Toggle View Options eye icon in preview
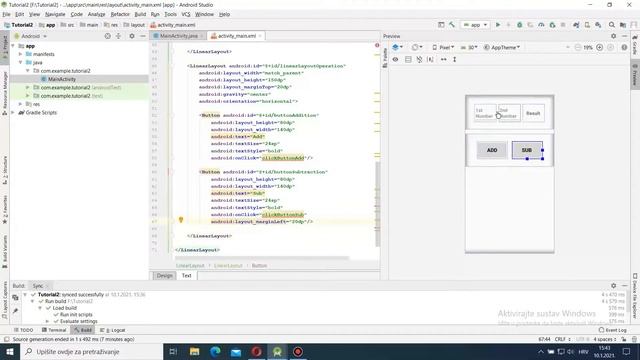The height and width of the screenshot is (360, 640). pyautogui.click(x=395, y=59)
